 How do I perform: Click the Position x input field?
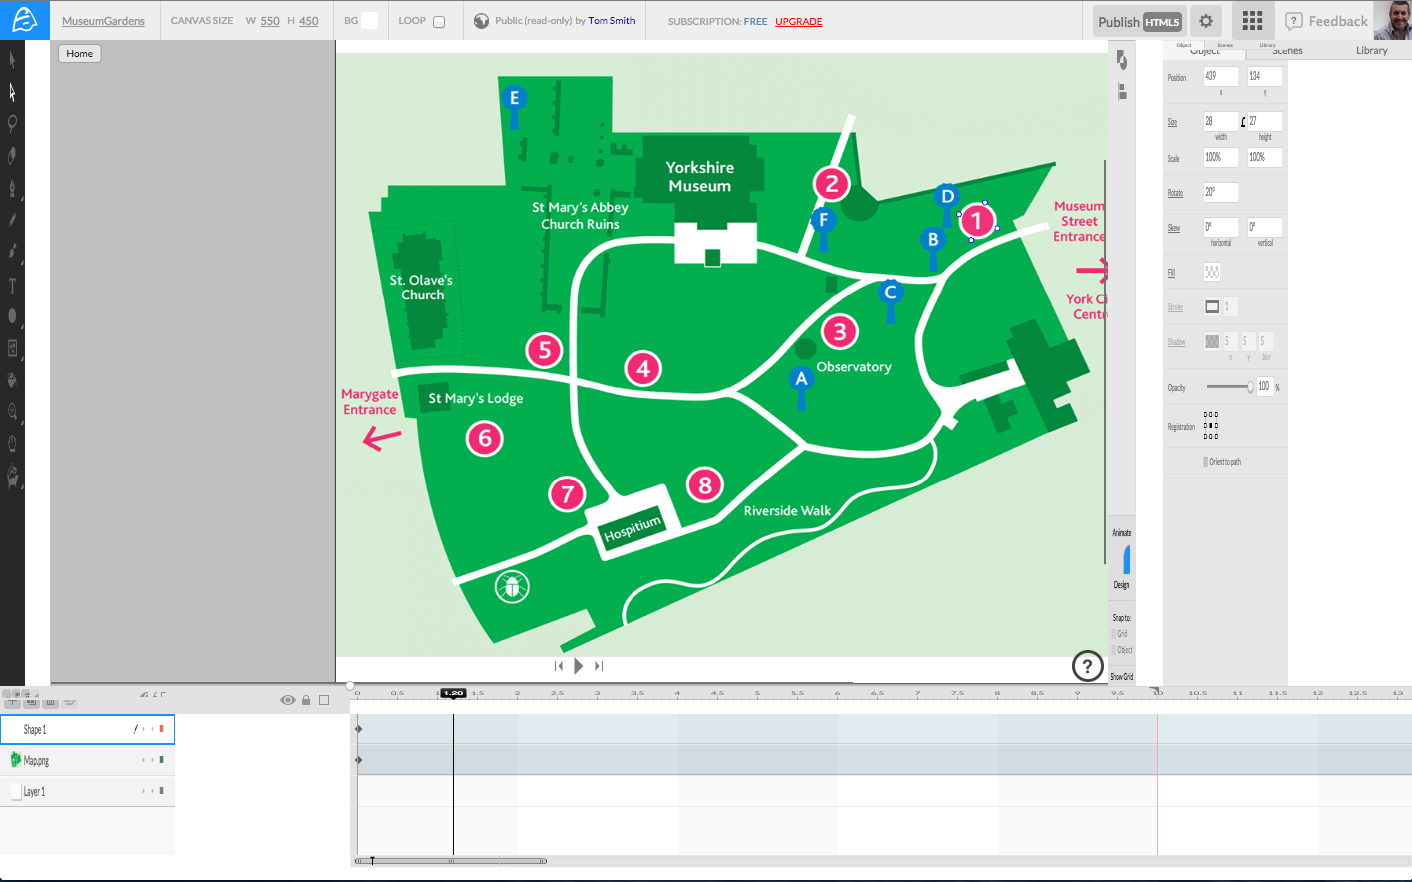[x=1220, y=76]
